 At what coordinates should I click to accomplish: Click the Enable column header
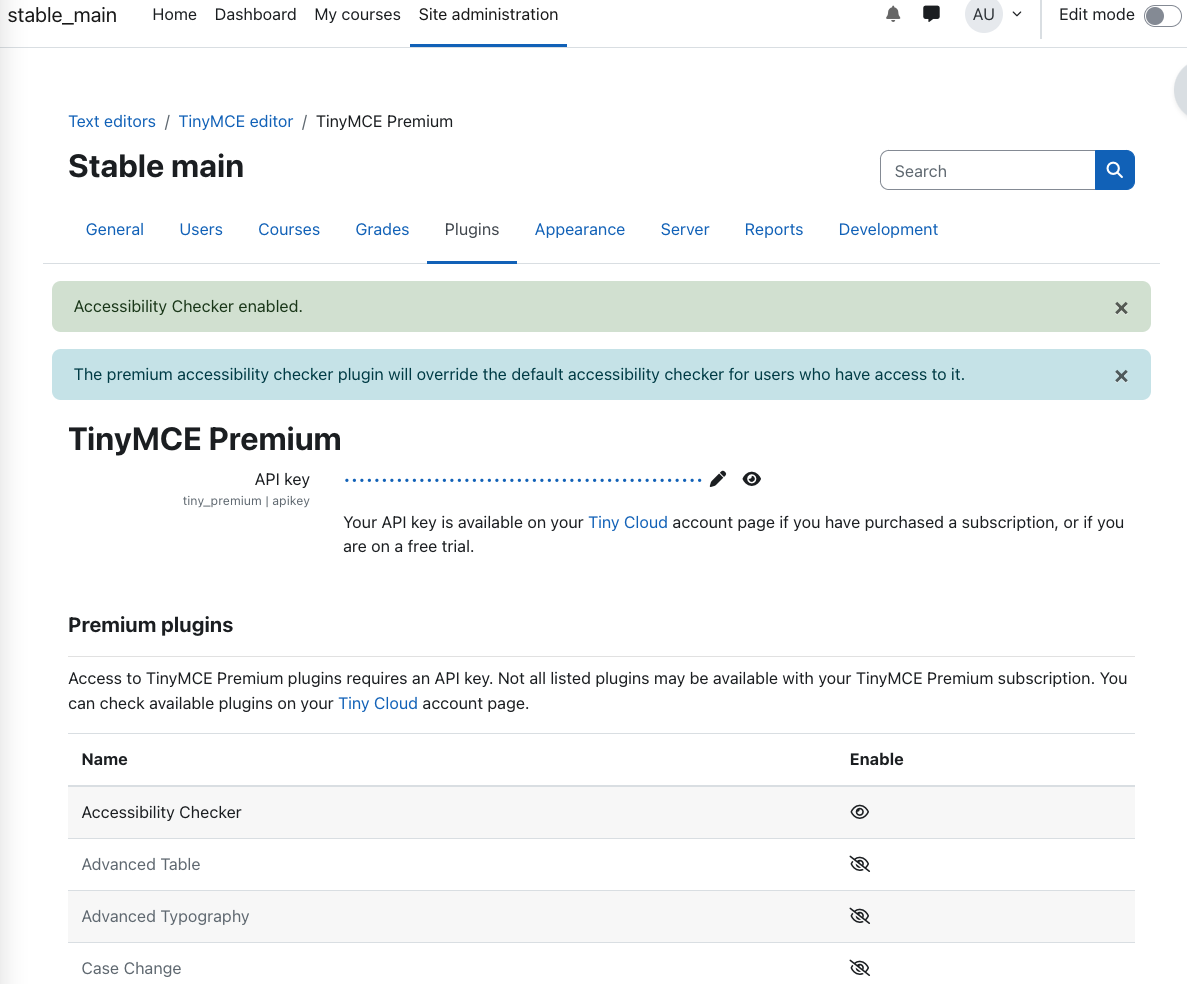pos(877,759)
